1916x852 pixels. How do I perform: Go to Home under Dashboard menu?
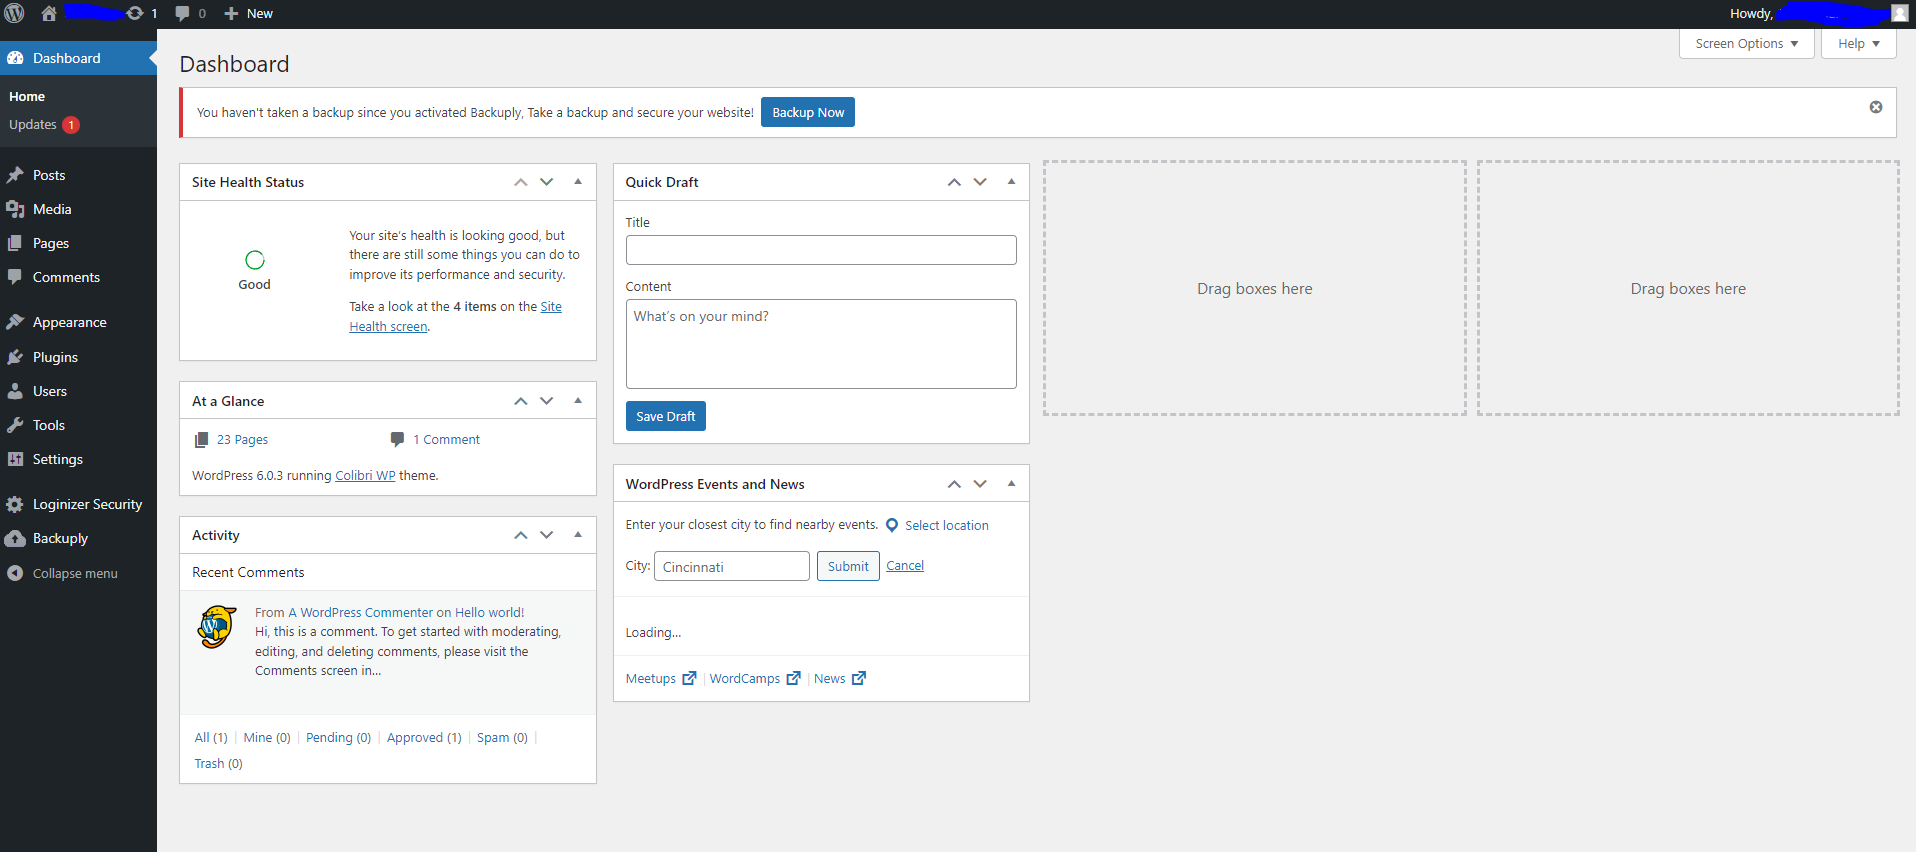(x=27, y=97)
